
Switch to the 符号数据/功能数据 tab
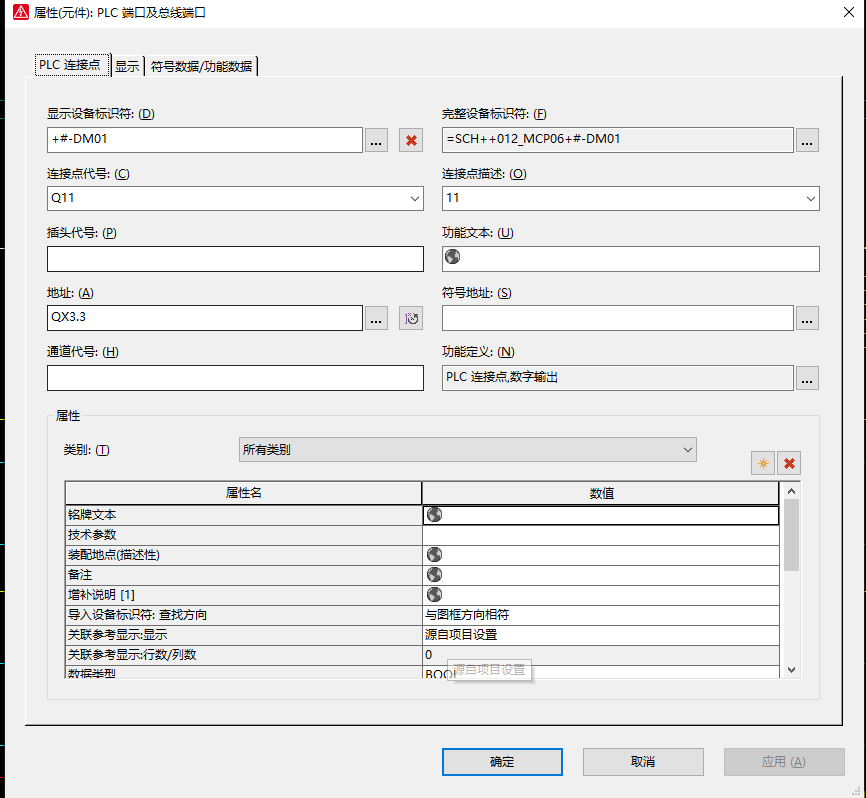coord(203,66)
